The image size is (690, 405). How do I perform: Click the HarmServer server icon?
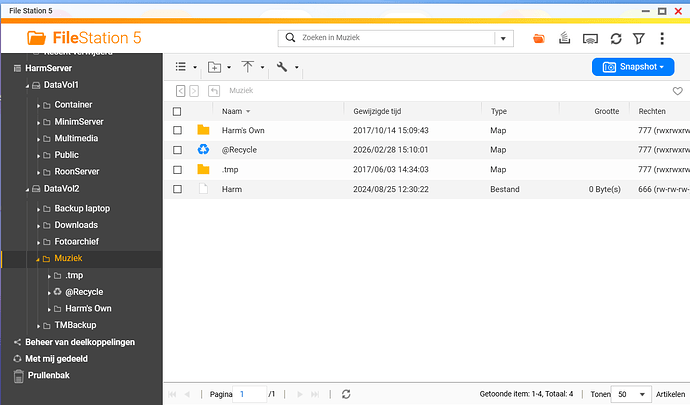click(x=17, y=68)
